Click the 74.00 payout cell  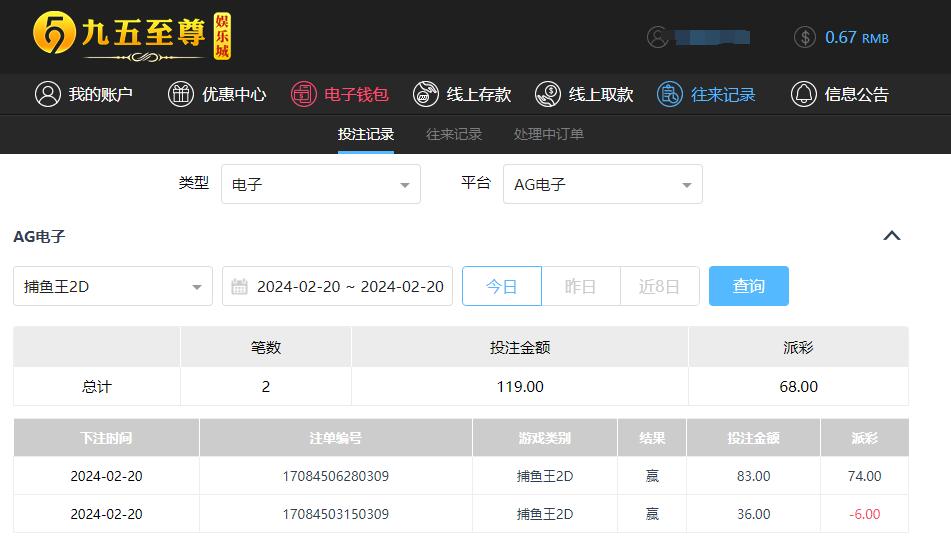coord(864,476)
